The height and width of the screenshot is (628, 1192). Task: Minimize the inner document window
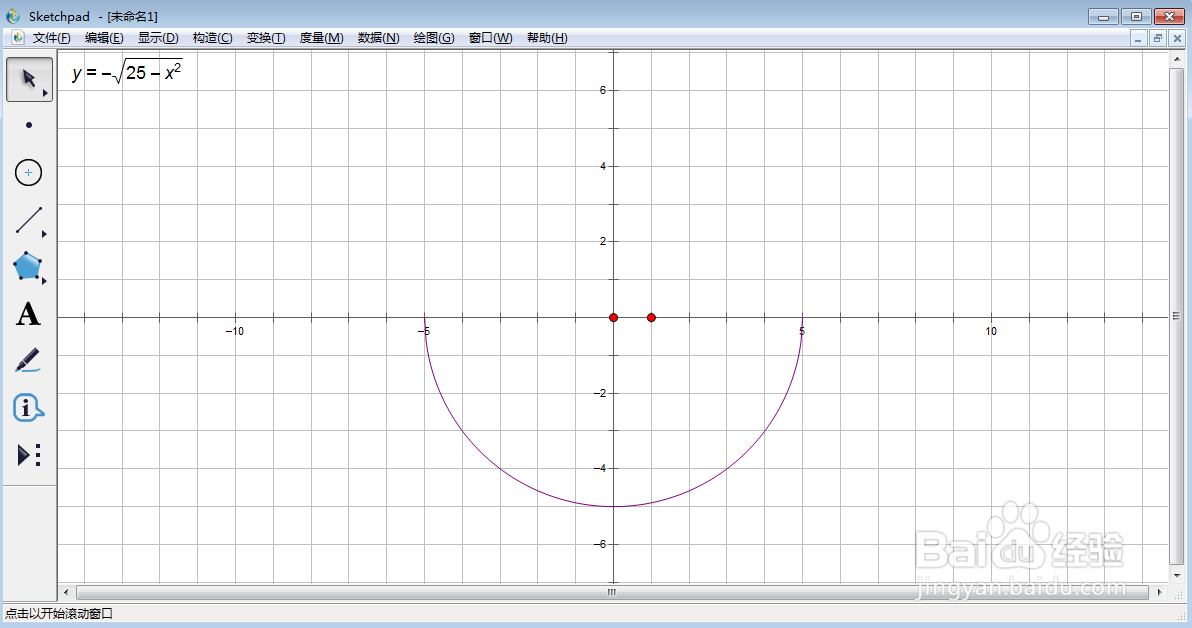(x=1138, y=38)
